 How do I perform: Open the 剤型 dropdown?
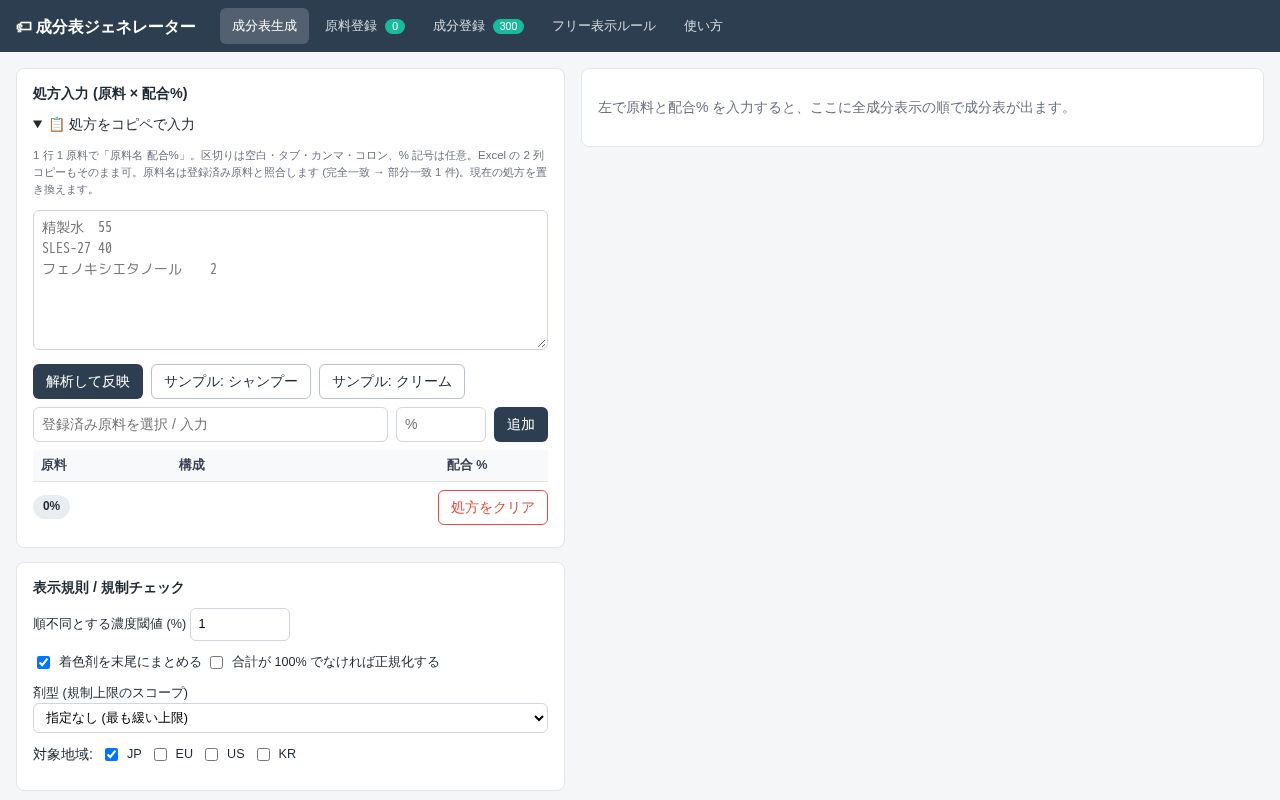pyautogui.click(x=290, y=718)
